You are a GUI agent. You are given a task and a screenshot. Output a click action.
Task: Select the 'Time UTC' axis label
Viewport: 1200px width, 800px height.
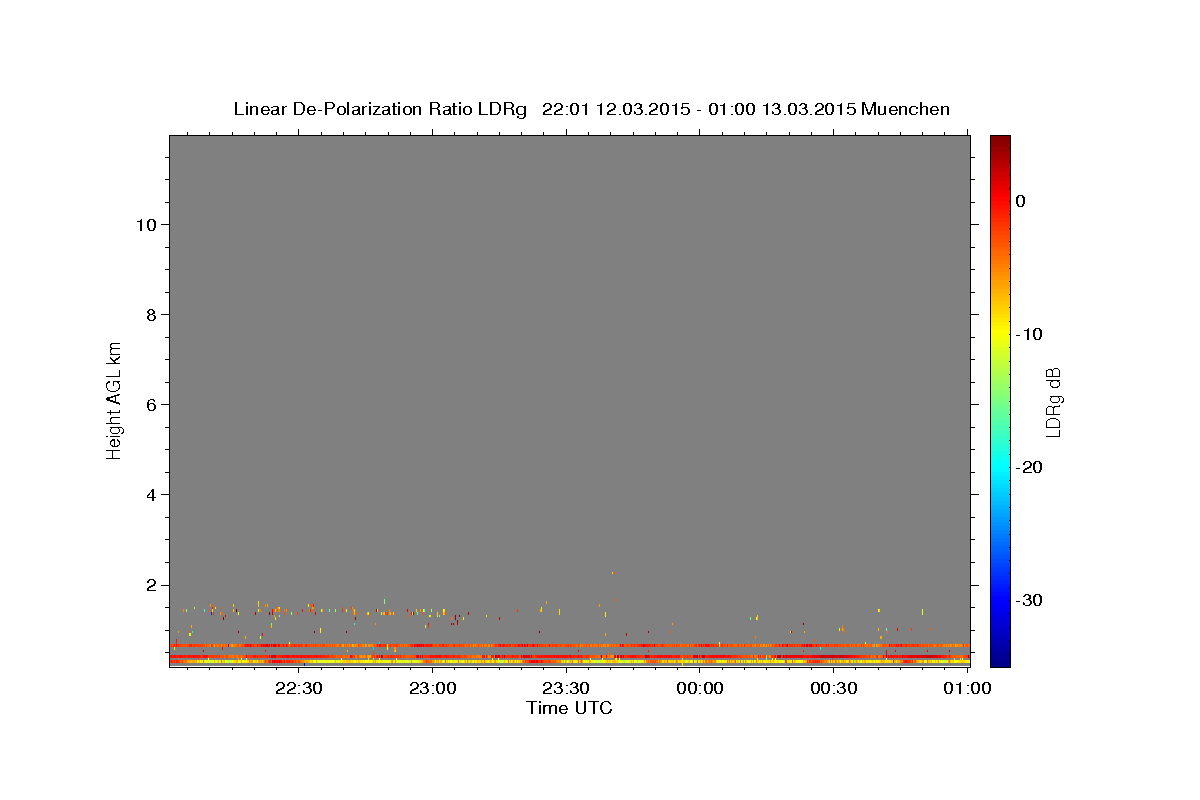pos(569,708)
